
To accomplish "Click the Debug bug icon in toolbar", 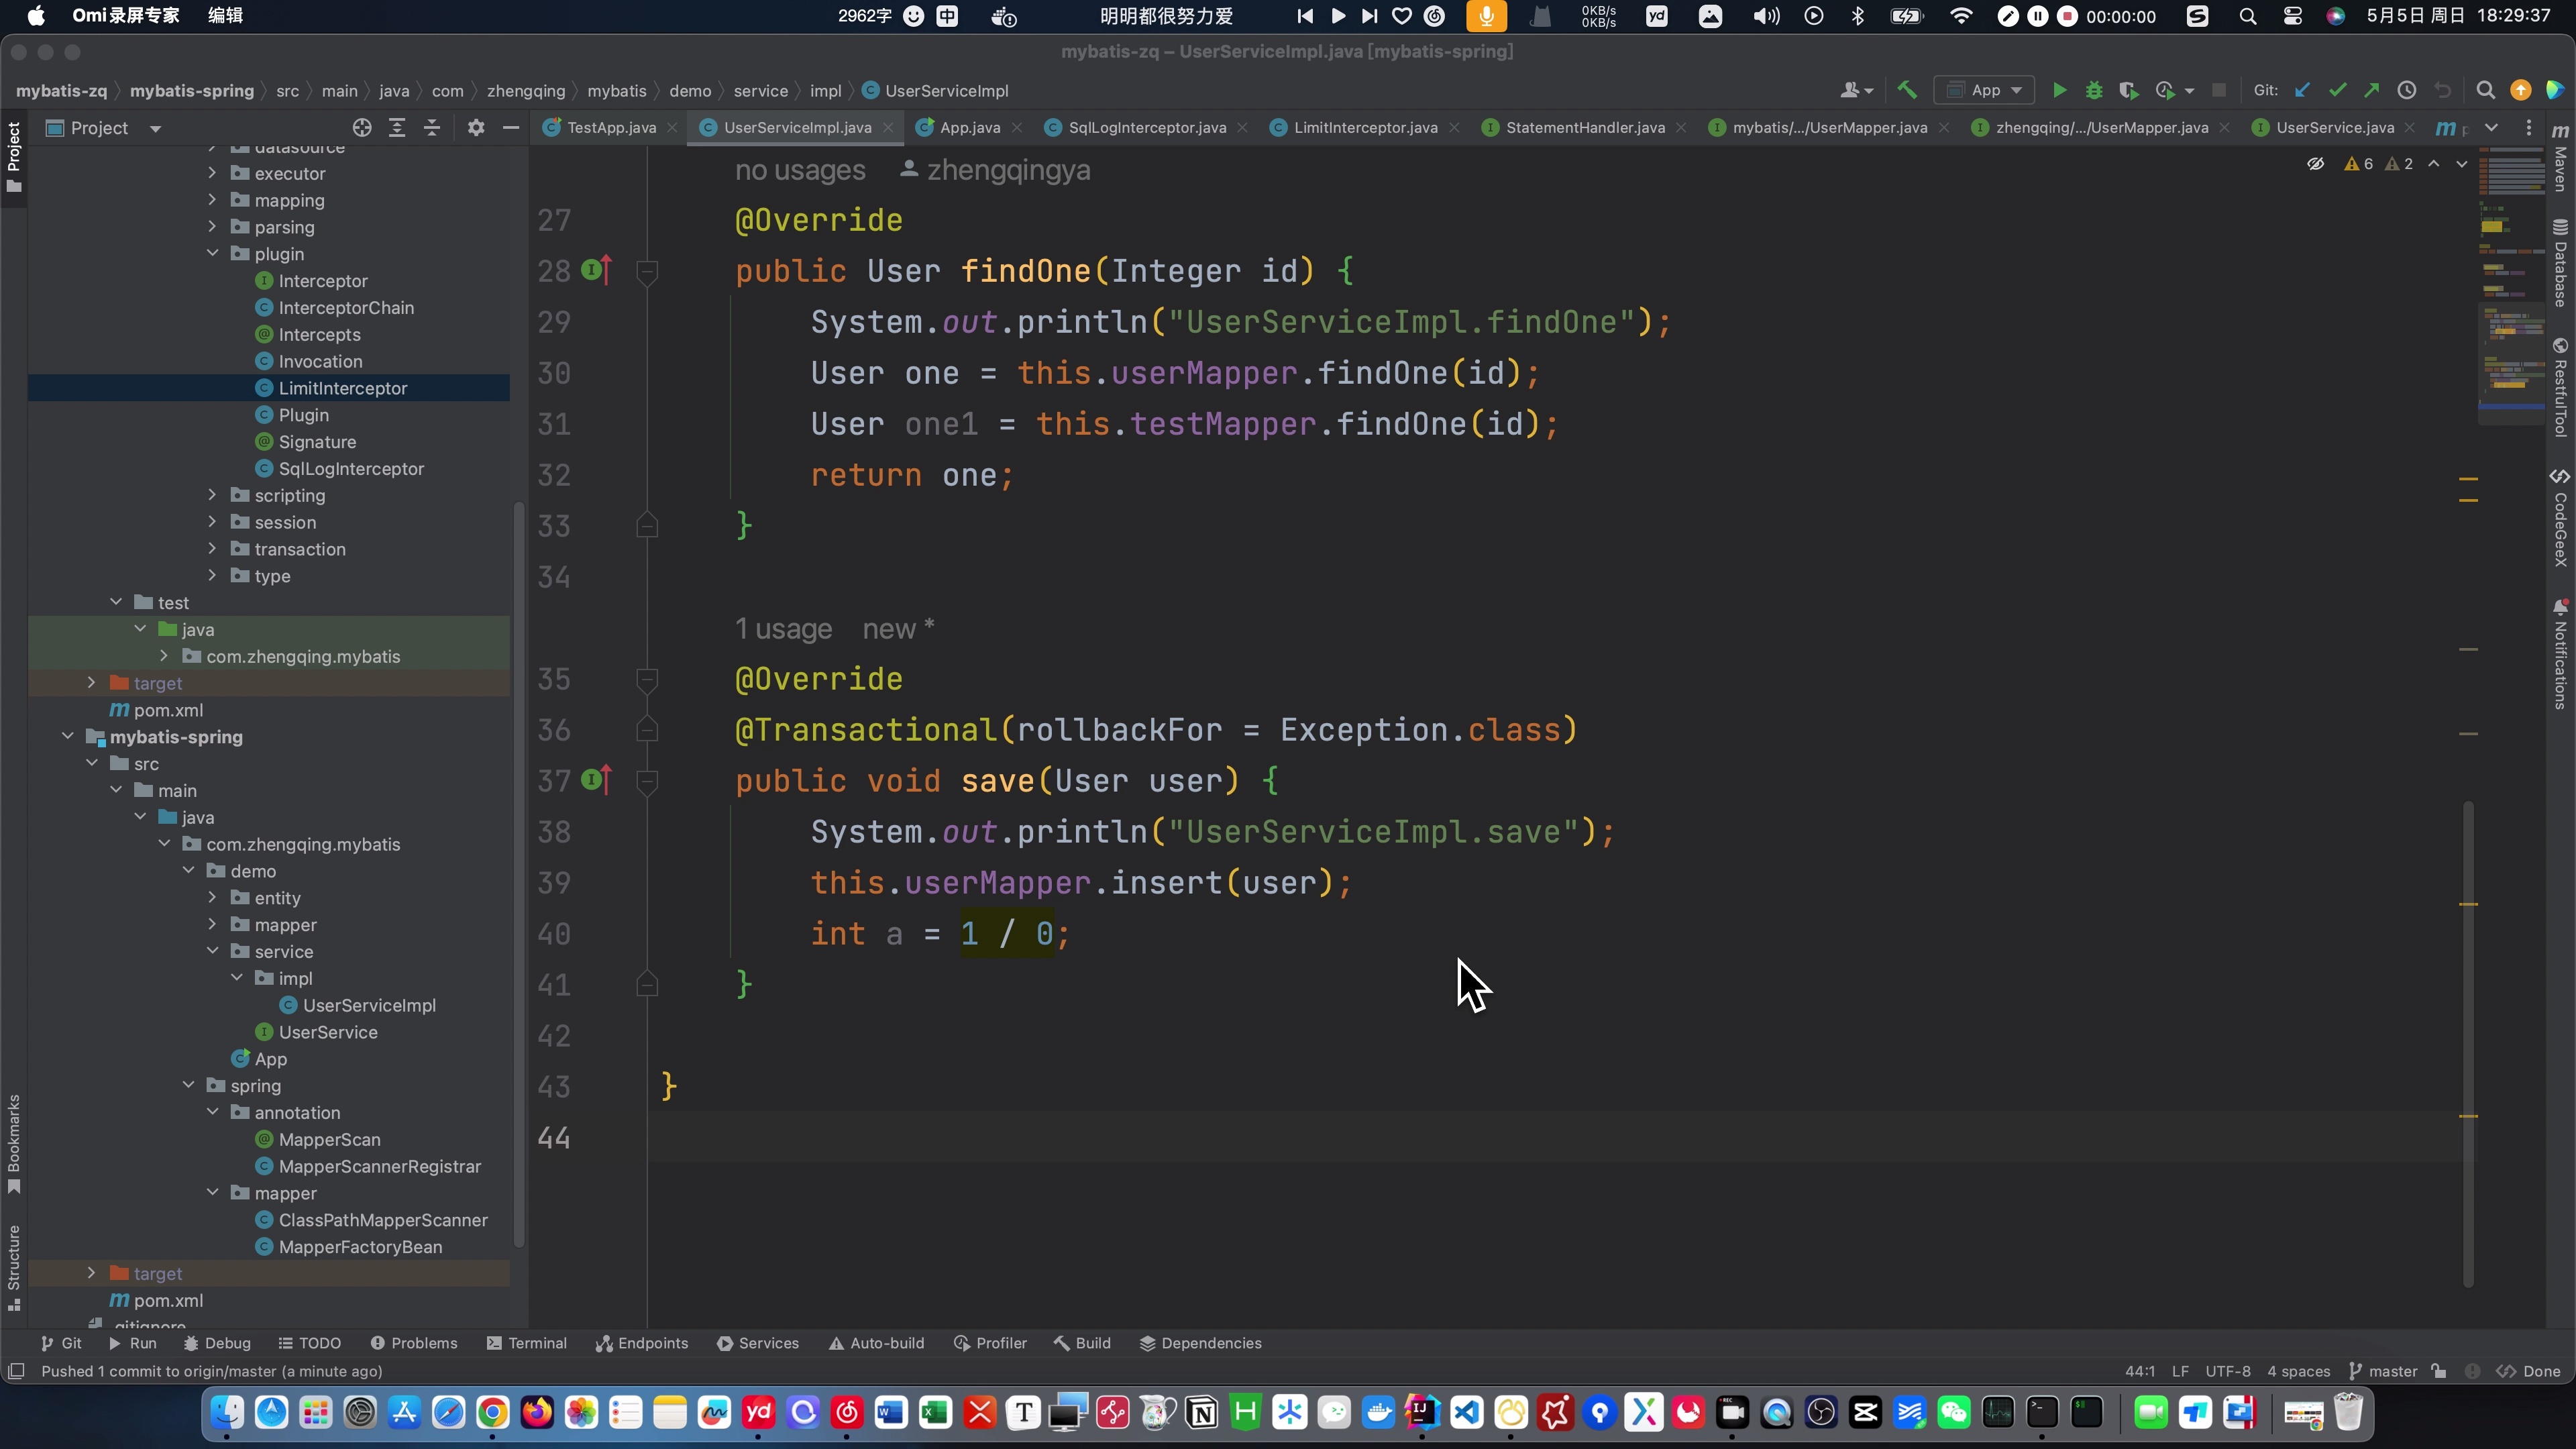I will pyautogui.click(x=2094, y=91).
